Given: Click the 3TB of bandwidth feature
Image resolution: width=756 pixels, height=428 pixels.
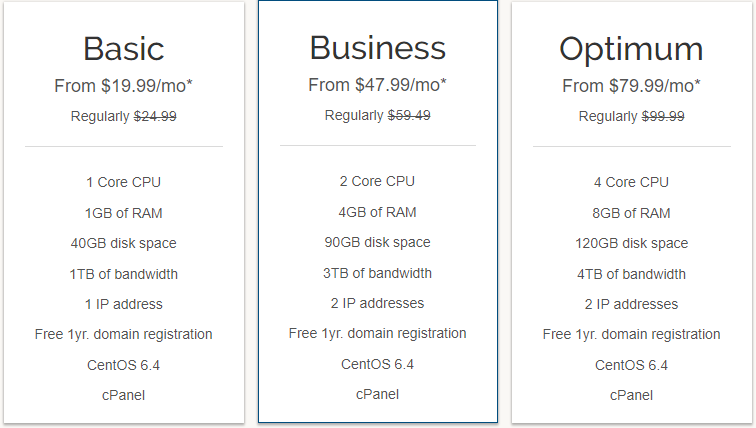Looking at the screenshot, I should (377, 273).
